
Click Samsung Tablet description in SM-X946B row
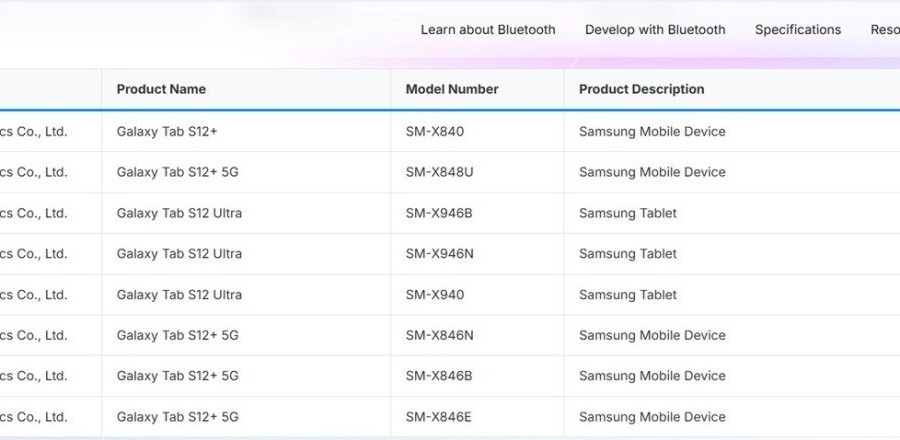[x=628, y=213]
